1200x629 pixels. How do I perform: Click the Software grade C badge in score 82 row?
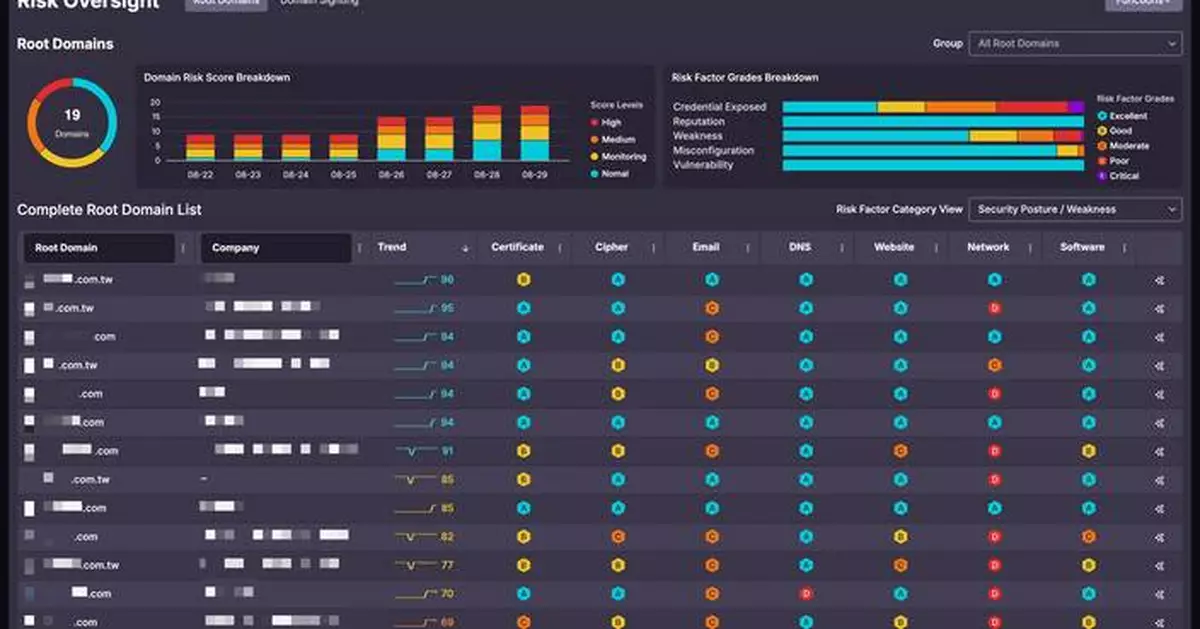click(1089, 537)
